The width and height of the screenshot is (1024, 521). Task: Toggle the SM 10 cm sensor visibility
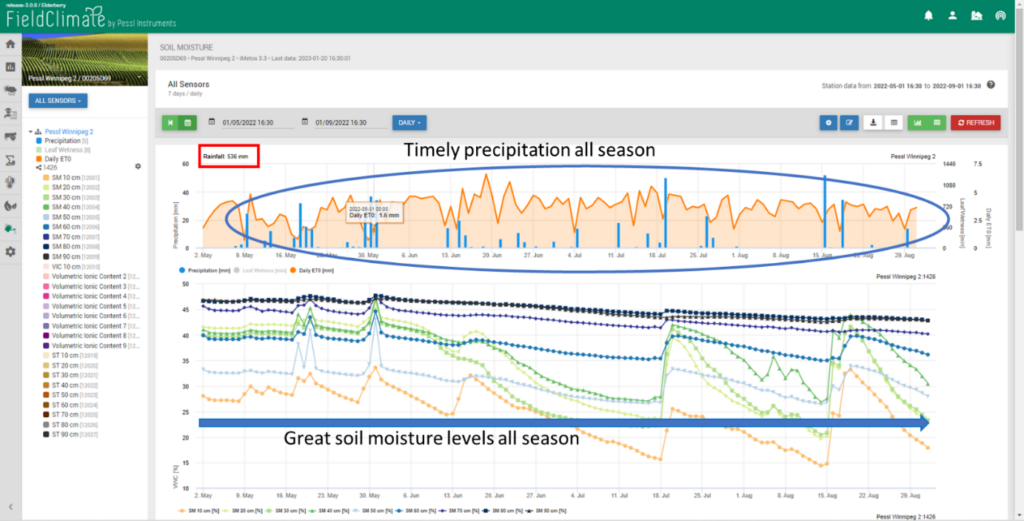click(x=64, y=177)
